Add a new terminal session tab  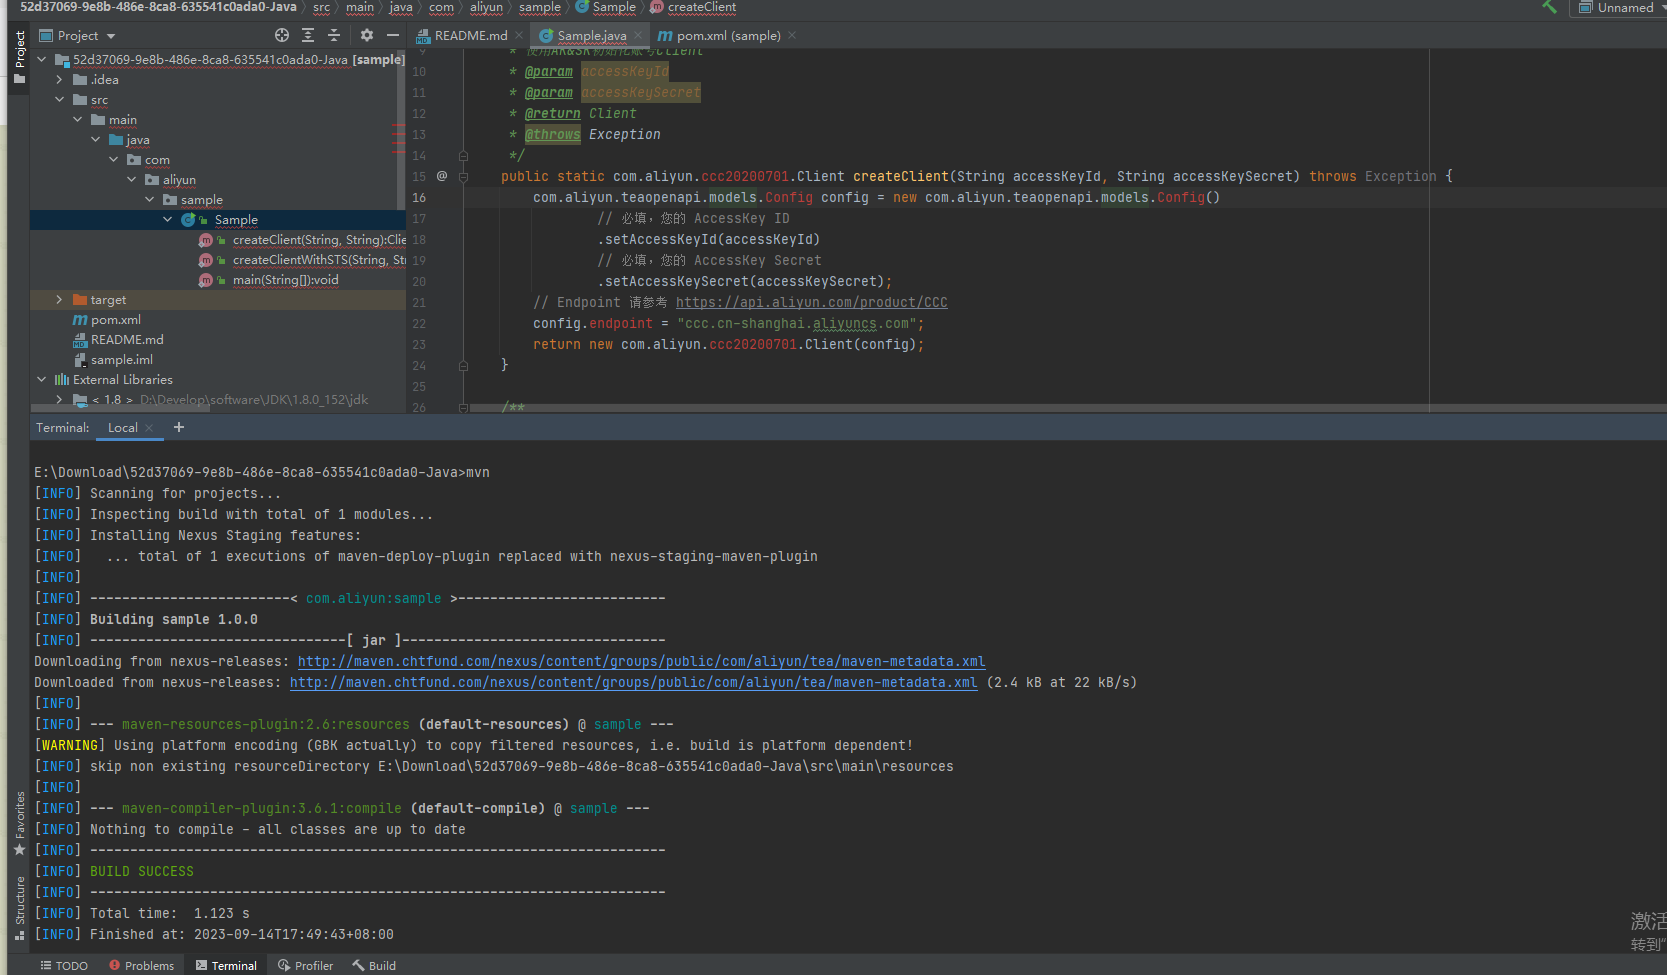(x=179, y=427)
